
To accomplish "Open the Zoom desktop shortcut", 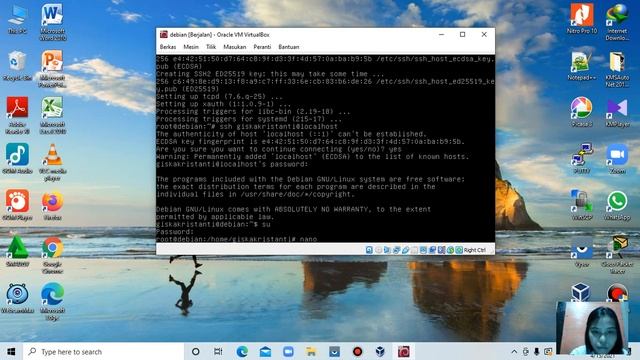I will pos(617,158).
